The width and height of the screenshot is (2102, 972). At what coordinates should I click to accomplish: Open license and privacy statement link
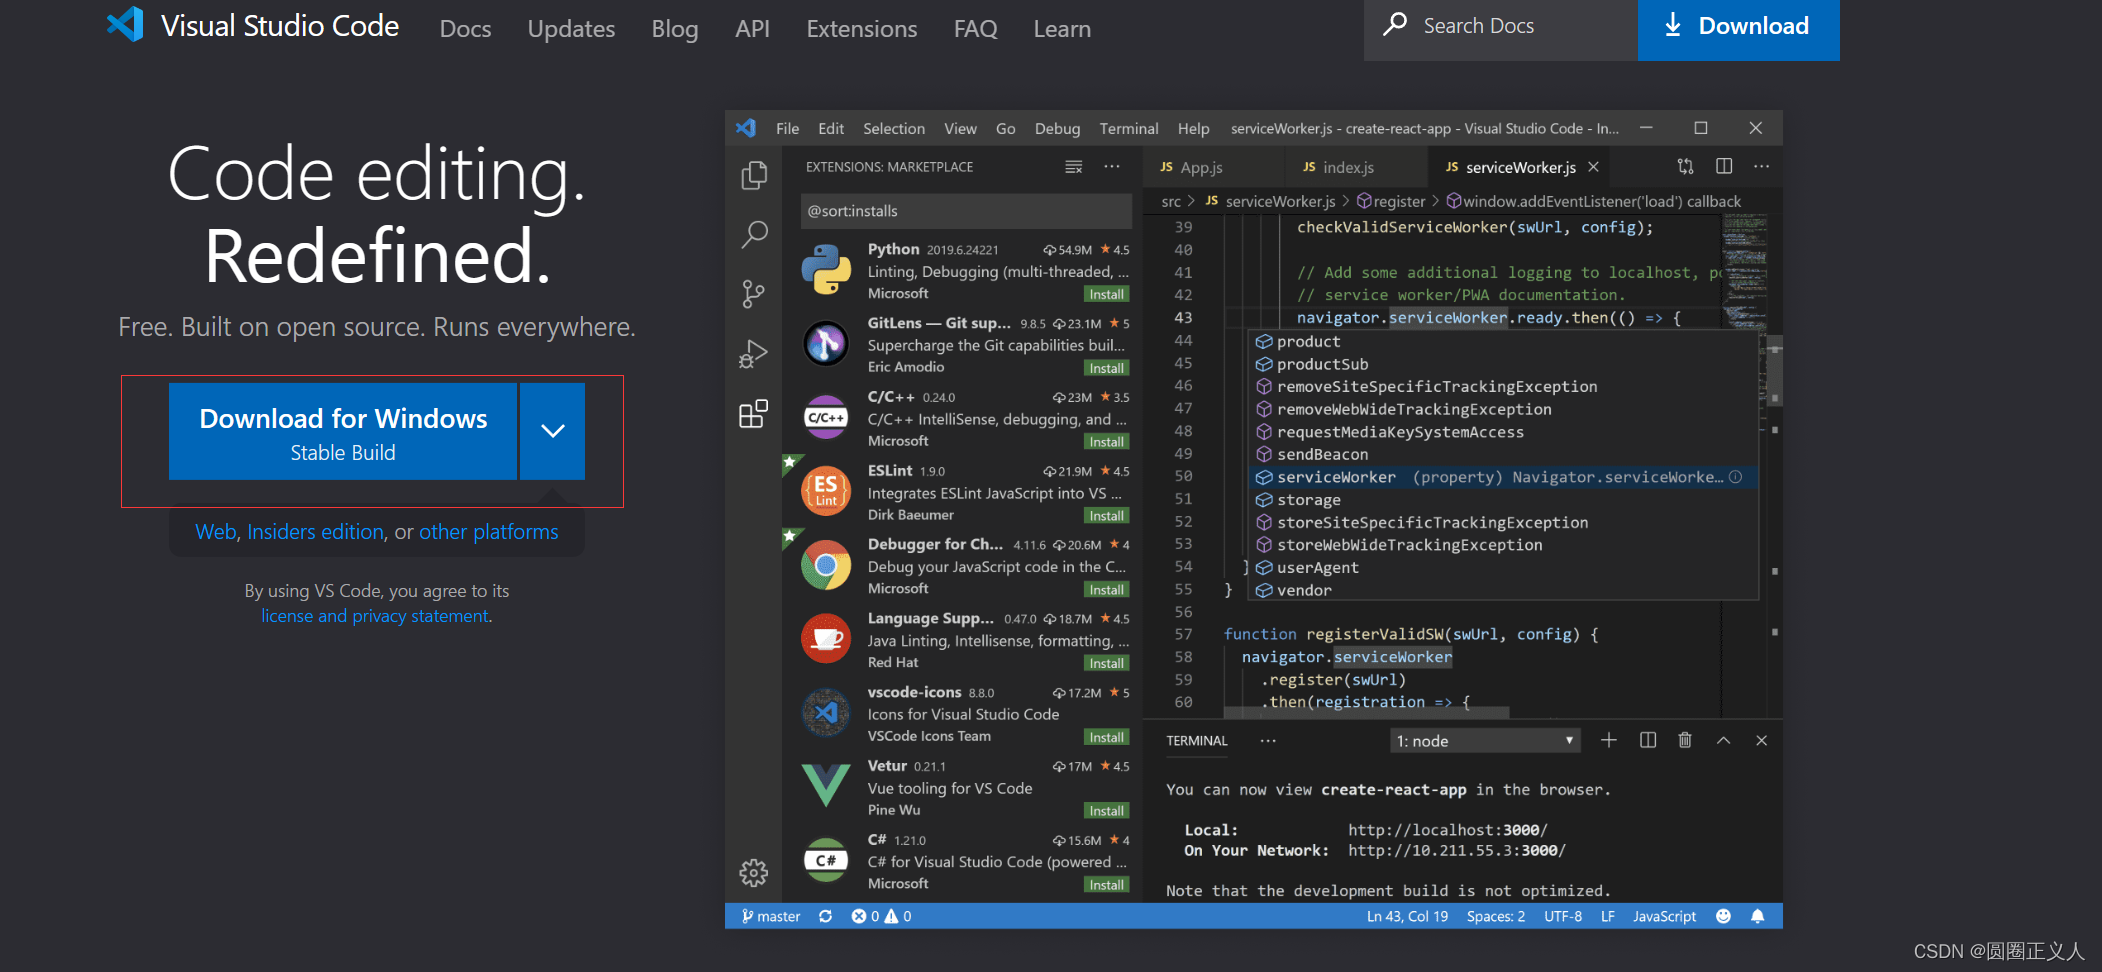pos(375,616)
